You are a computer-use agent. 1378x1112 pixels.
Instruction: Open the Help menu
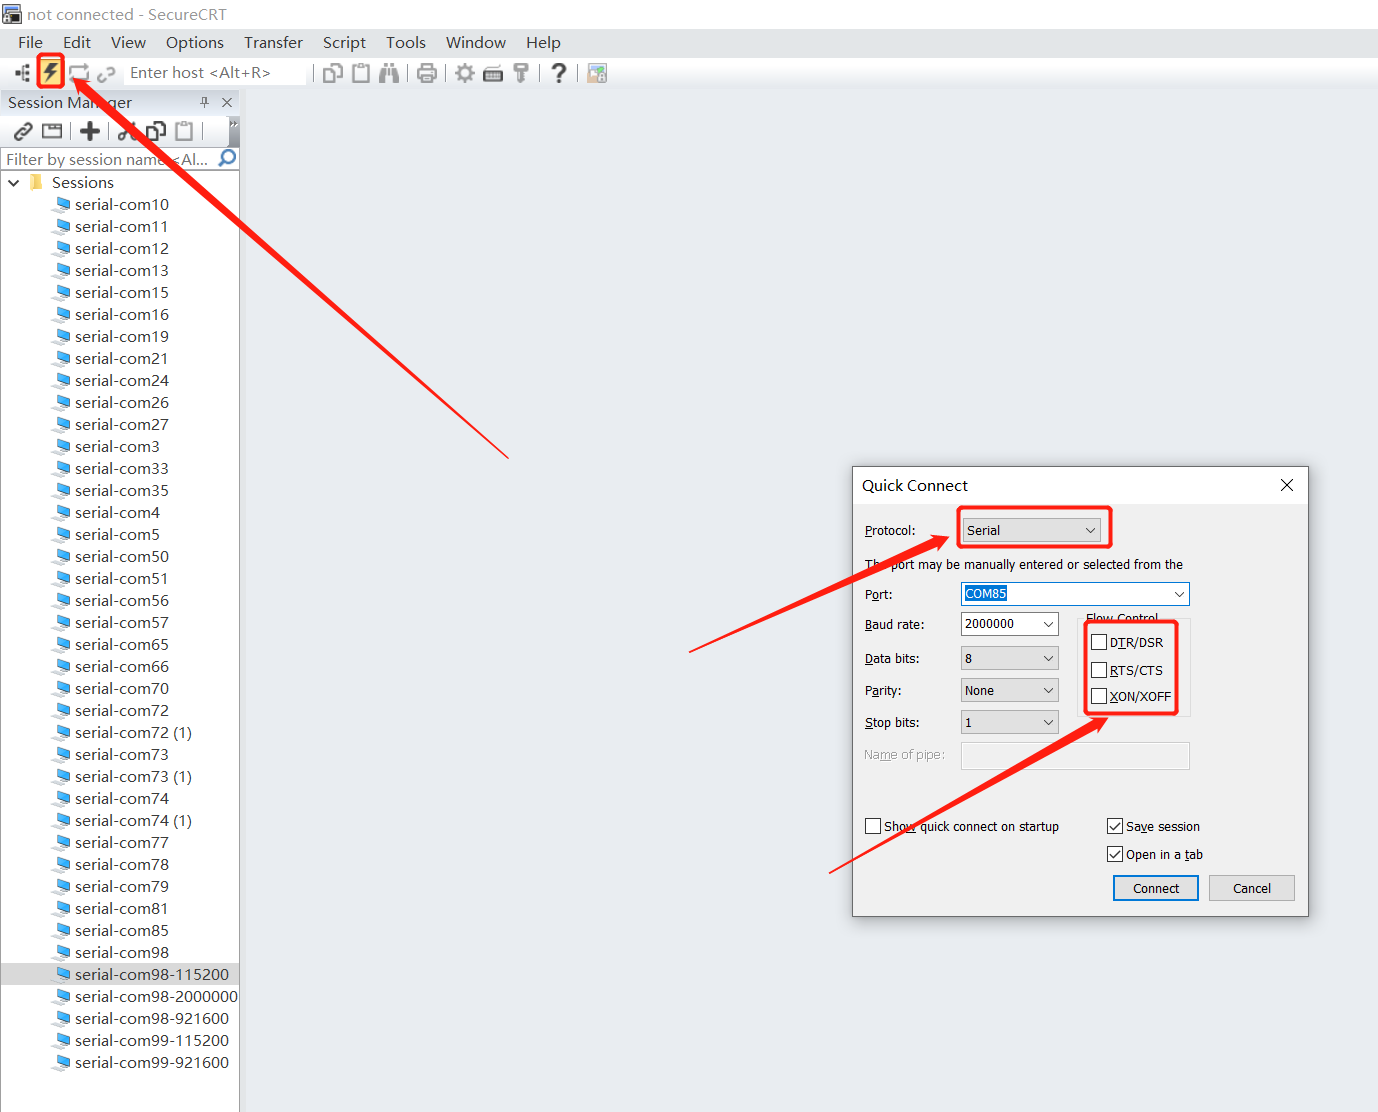(x=543, y=42)
